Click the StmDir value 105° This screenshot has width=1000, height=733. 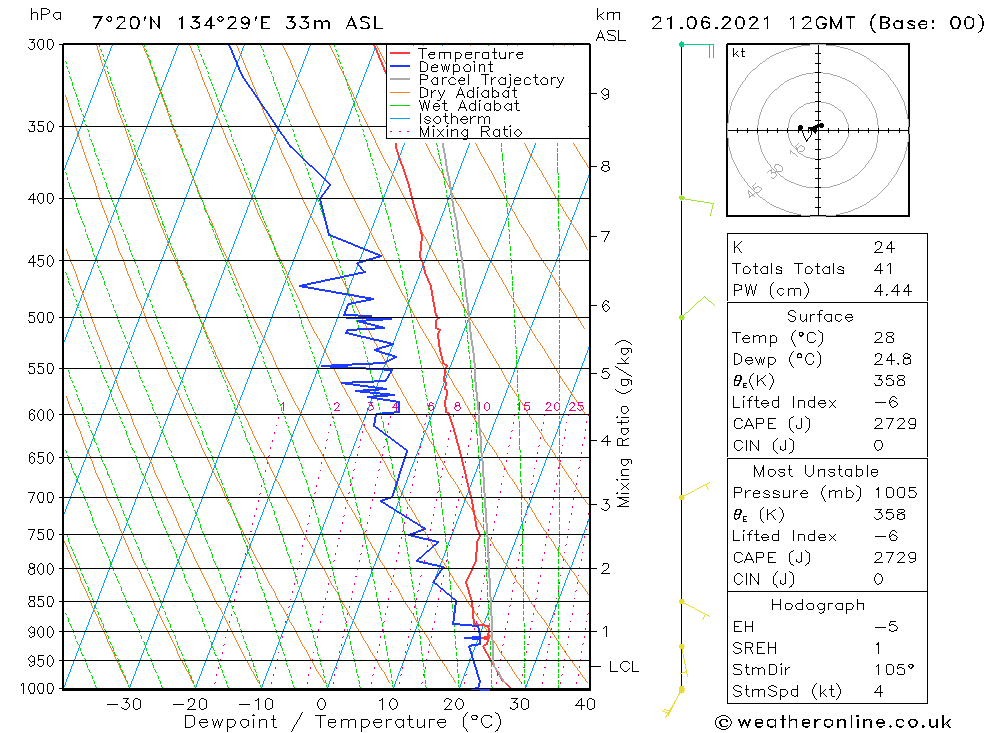tap(895, 670)
